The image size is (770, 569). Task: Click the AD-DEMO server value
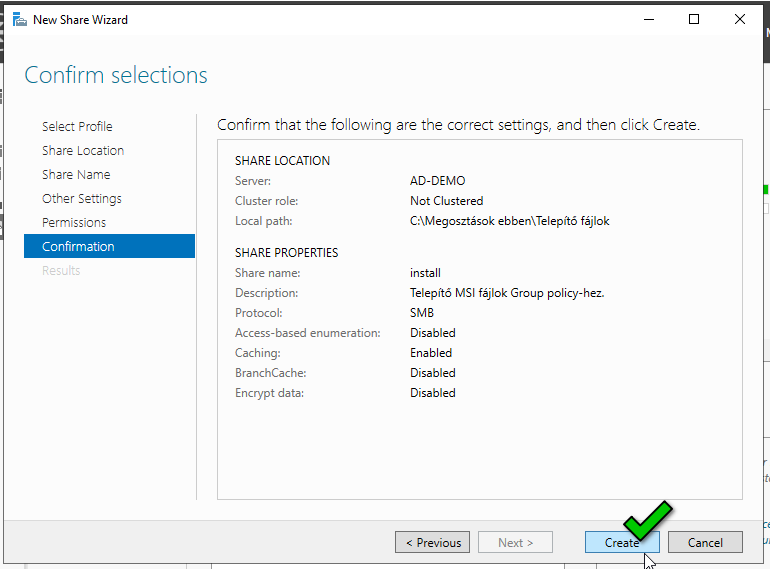pos(438,181)
